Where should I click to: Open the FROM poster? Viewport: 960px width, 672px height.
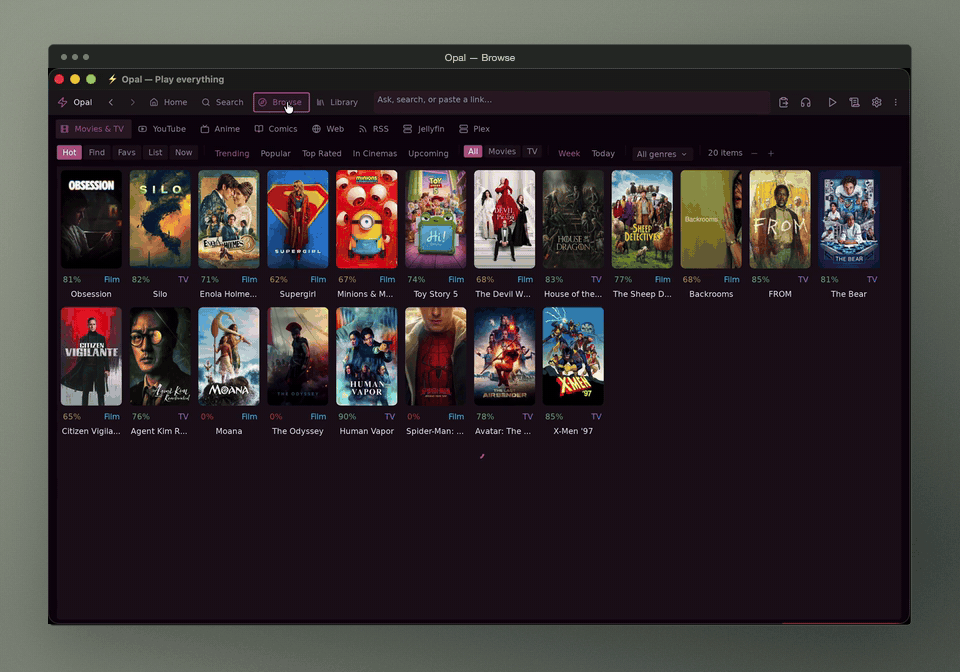780,219
